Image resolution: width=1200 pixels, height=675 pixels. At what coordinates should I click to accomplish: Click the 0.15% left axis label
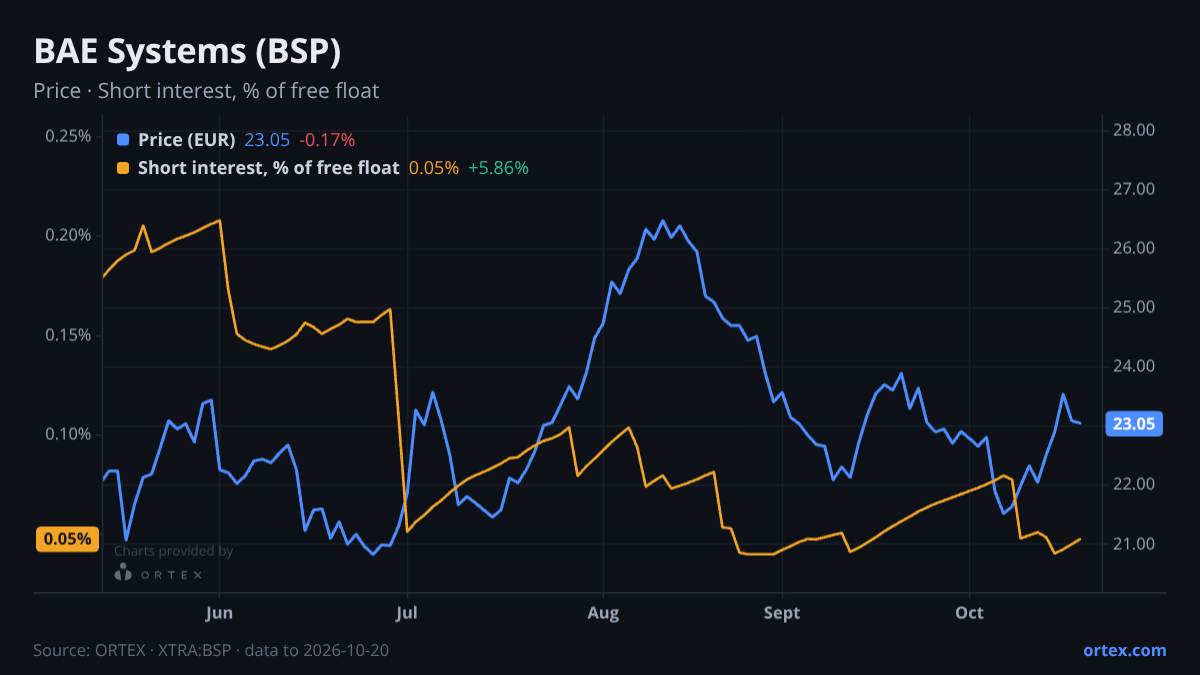coord(68,335)
